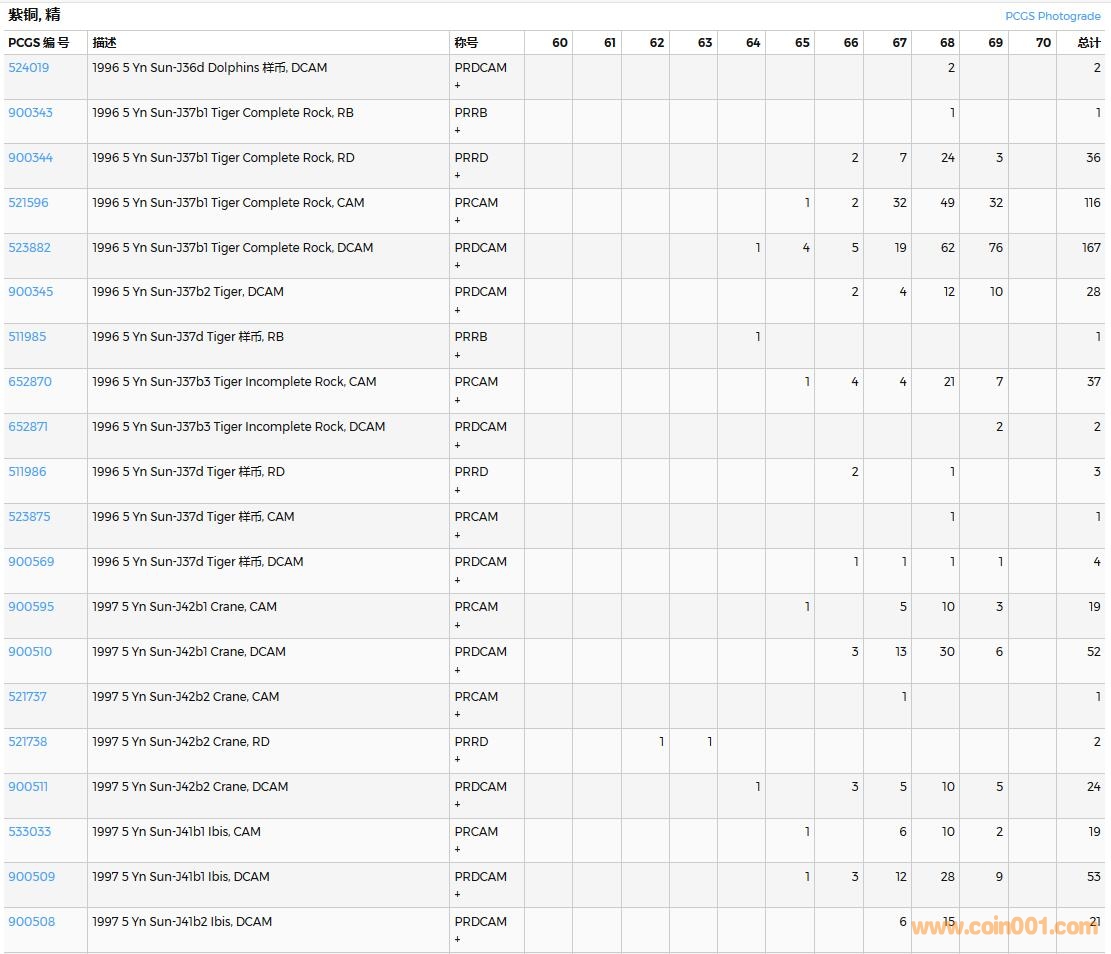Select PCGS number 523882 link
Image resolution: width=1111 pixels, height=954 pixels.
pos(29,248)
